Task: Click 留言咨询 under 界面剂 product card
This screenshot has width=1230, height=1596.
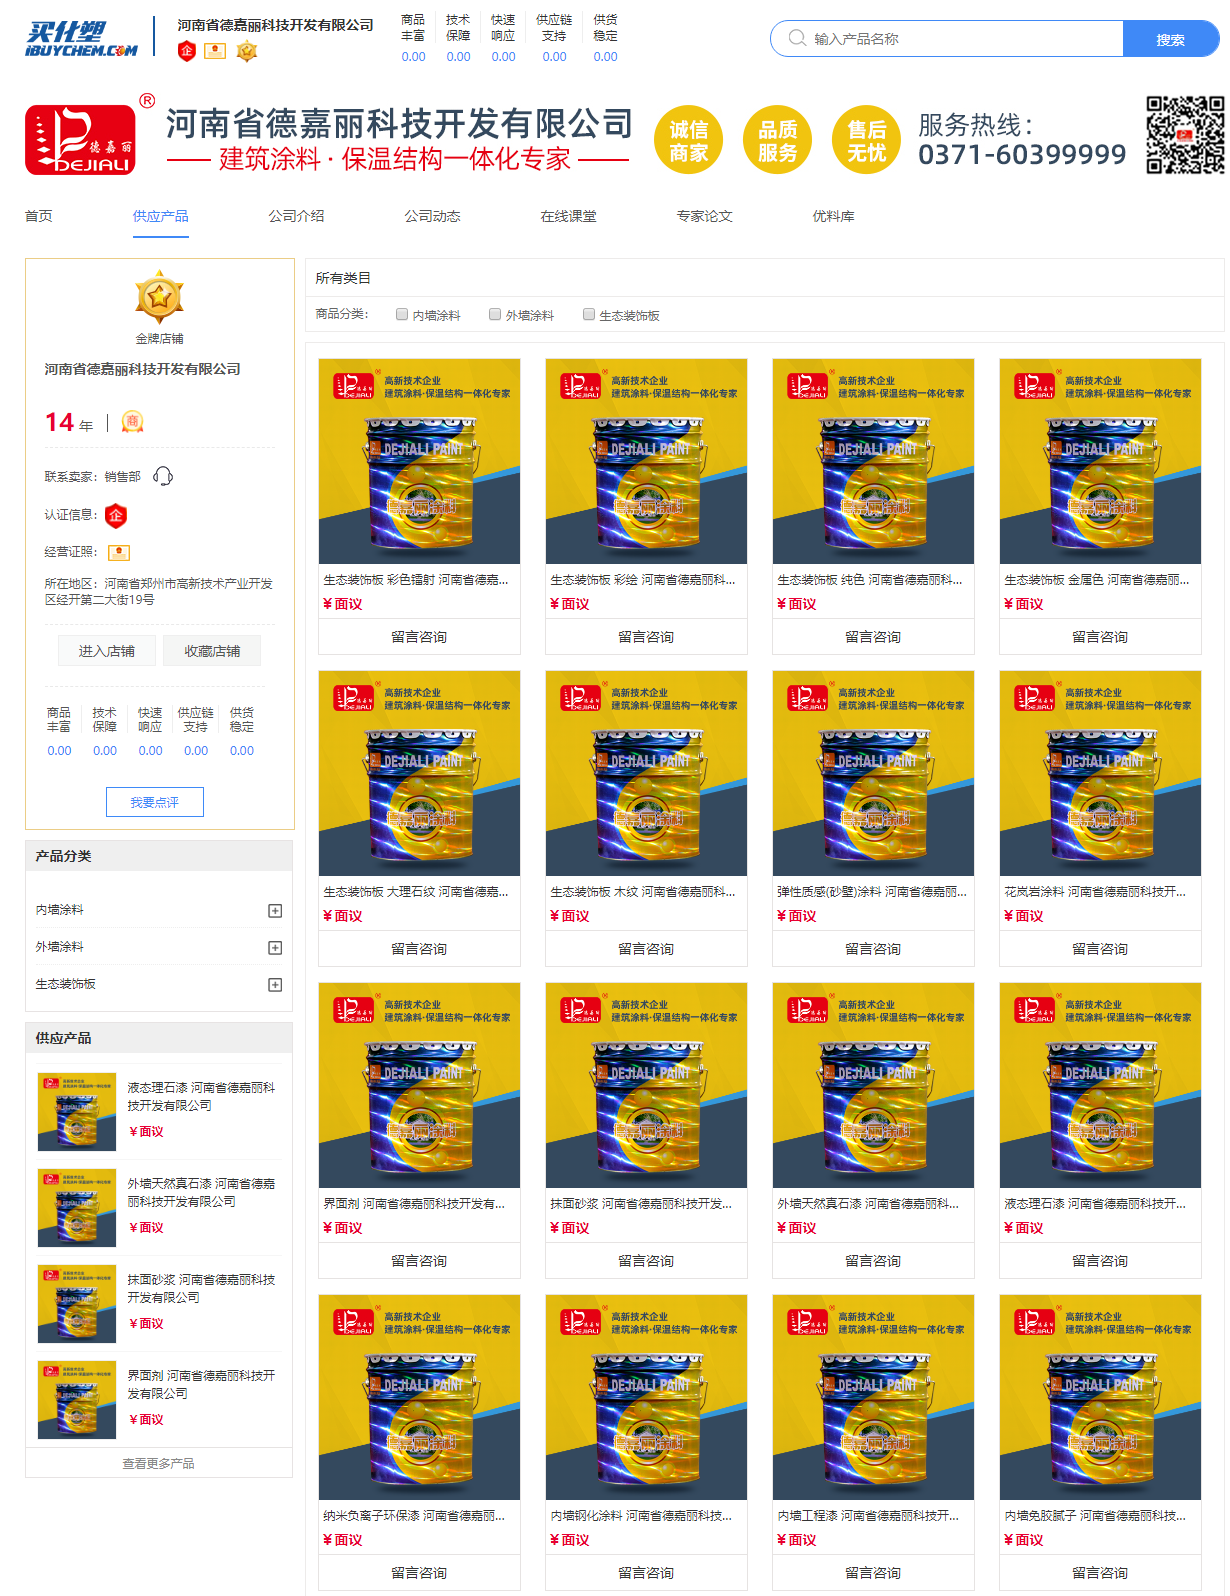Action: point(419,1261)
